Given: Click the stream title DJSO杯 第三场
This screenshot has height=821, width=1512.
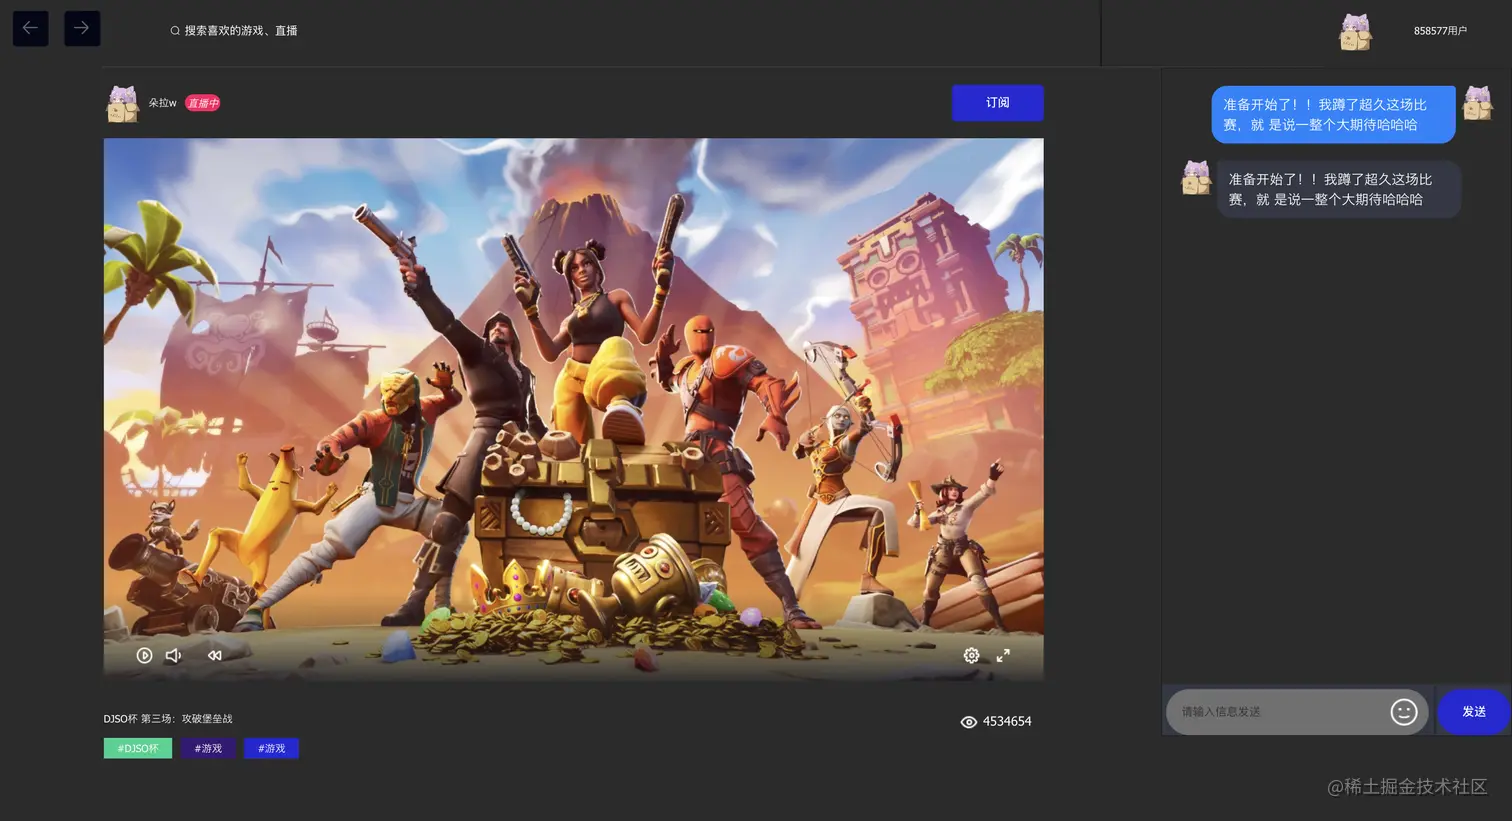Looking at the screenshot, I should (168, 719).
